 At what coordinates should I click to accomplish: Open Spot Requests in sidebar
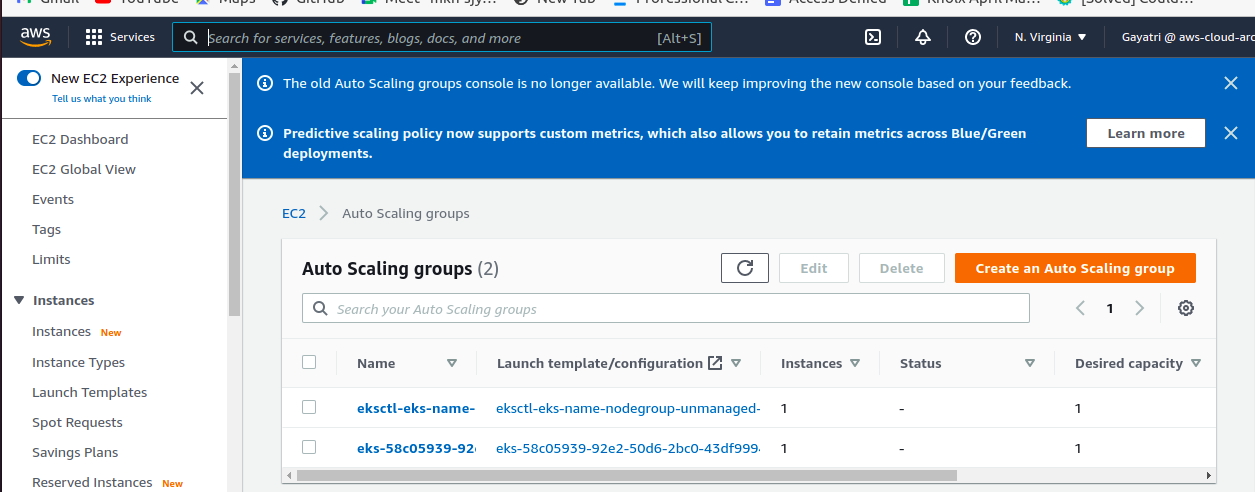[77, 422]
